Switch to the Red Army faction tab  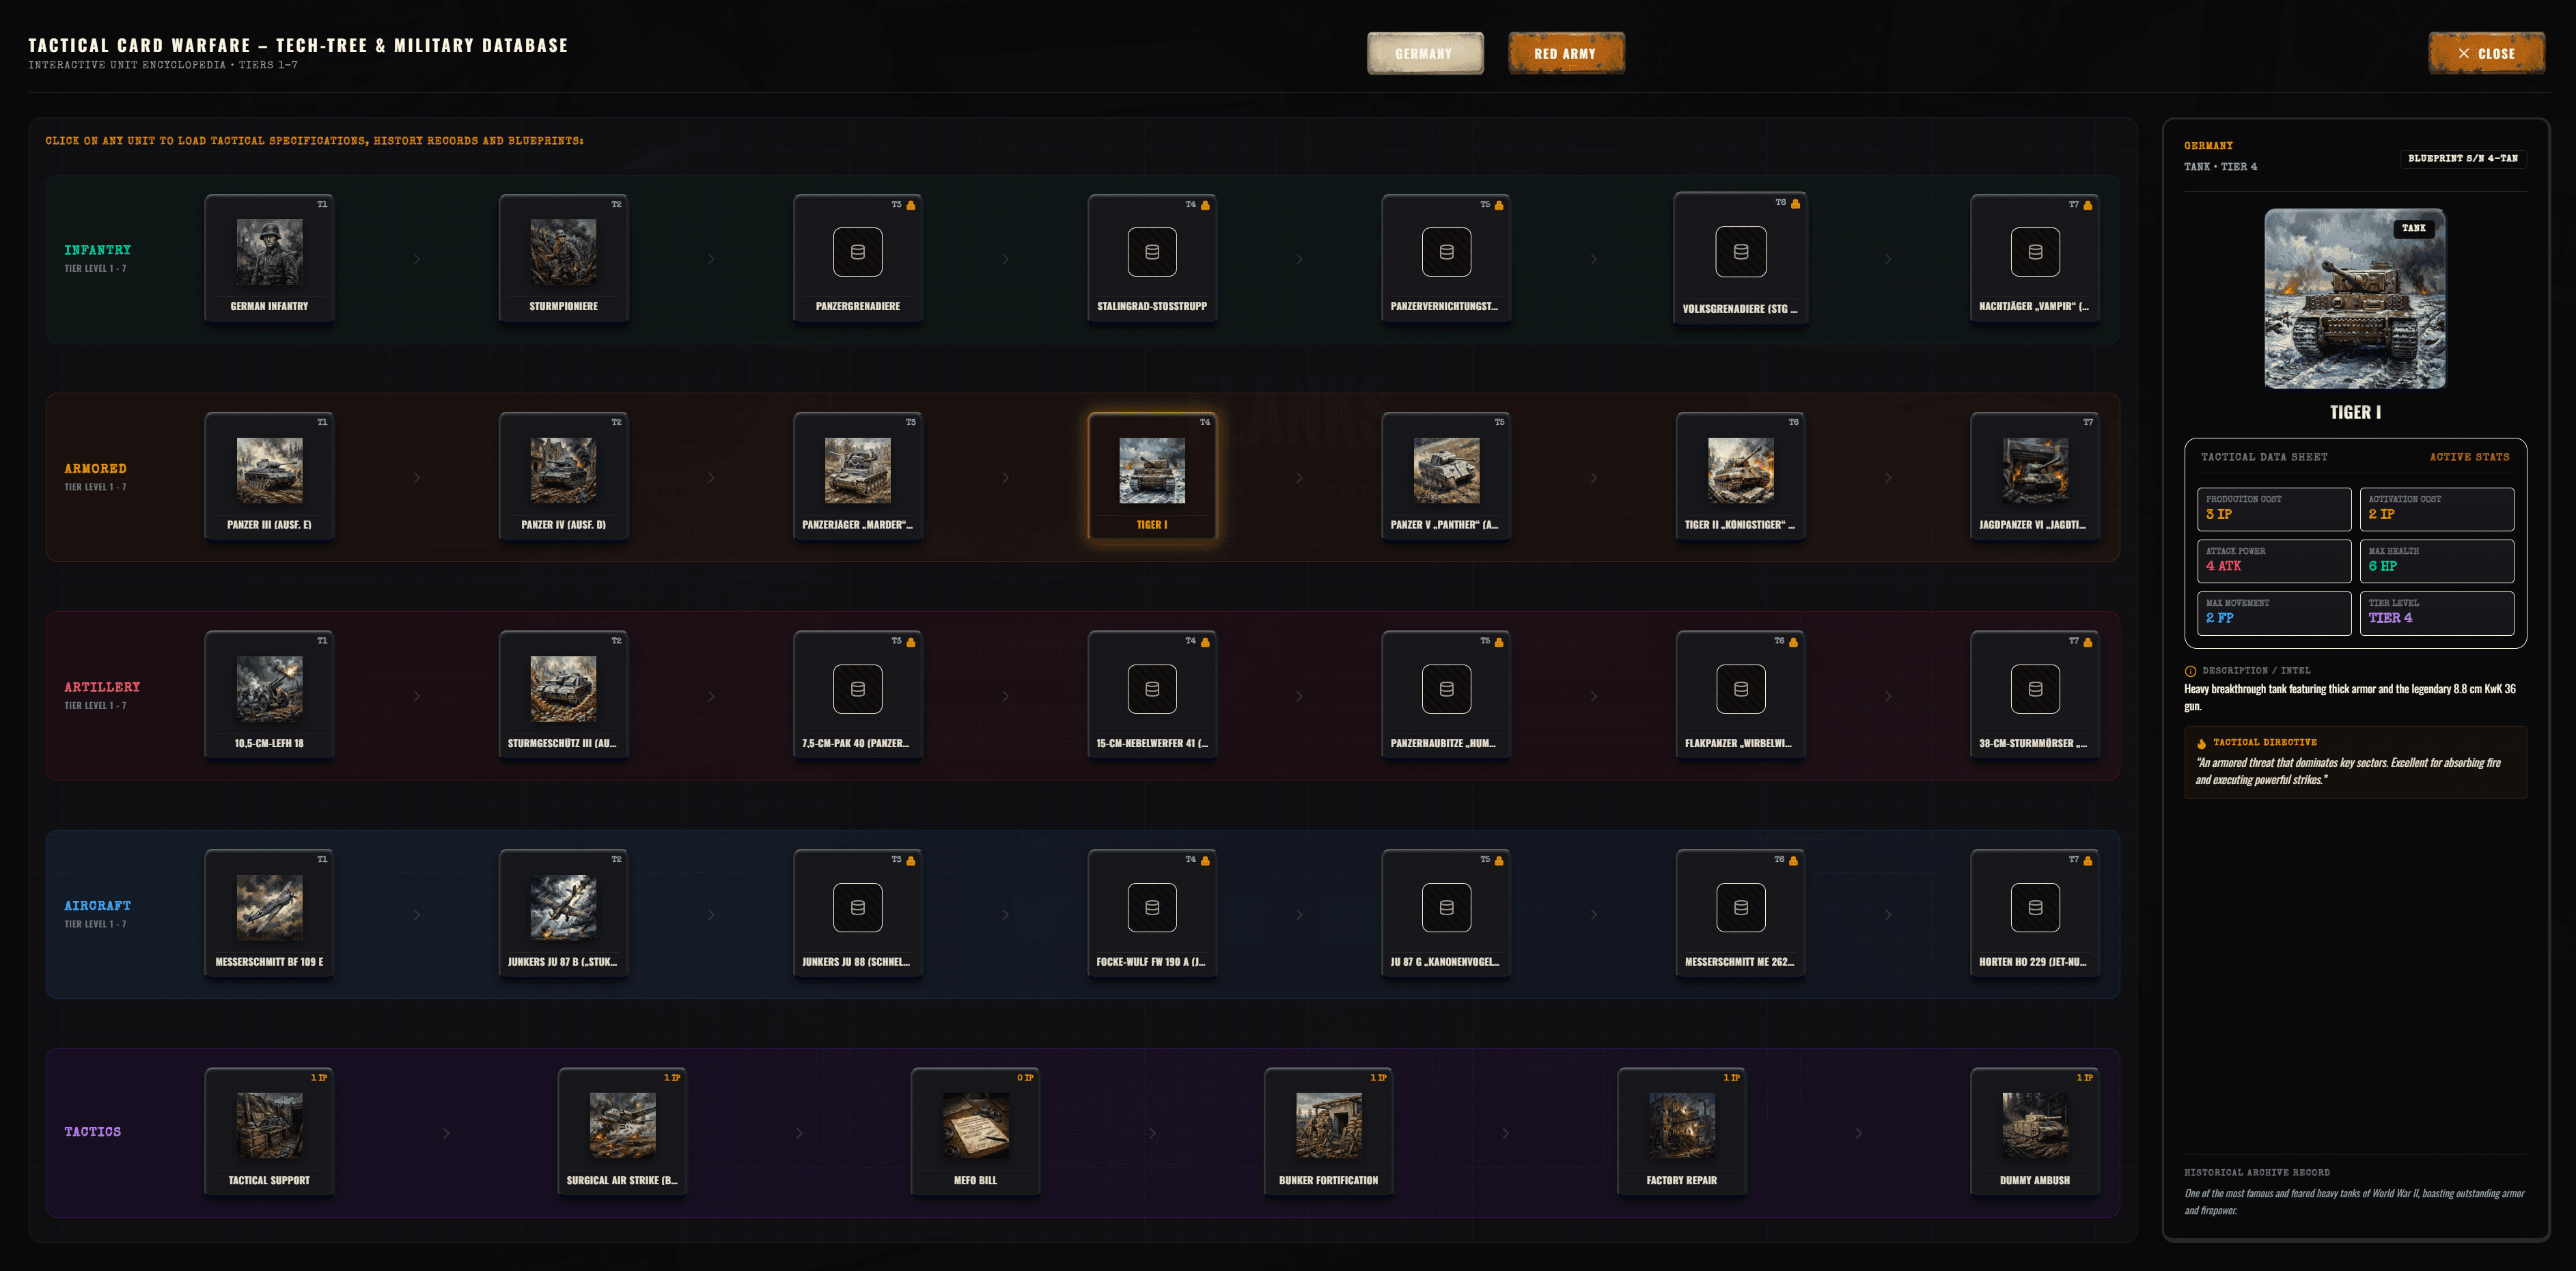1566,53
